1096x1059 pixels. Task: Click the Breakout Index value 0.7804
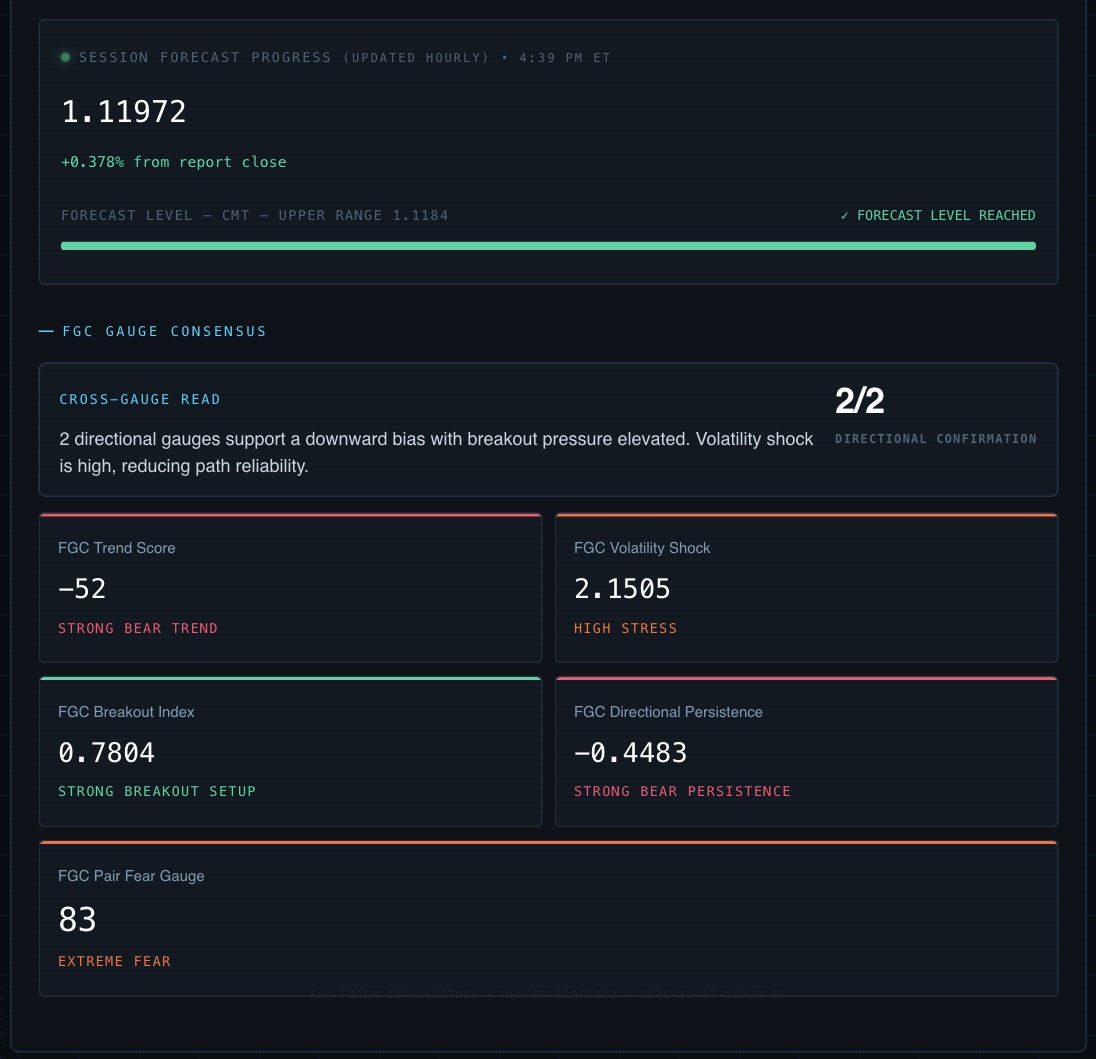point(106,753)
